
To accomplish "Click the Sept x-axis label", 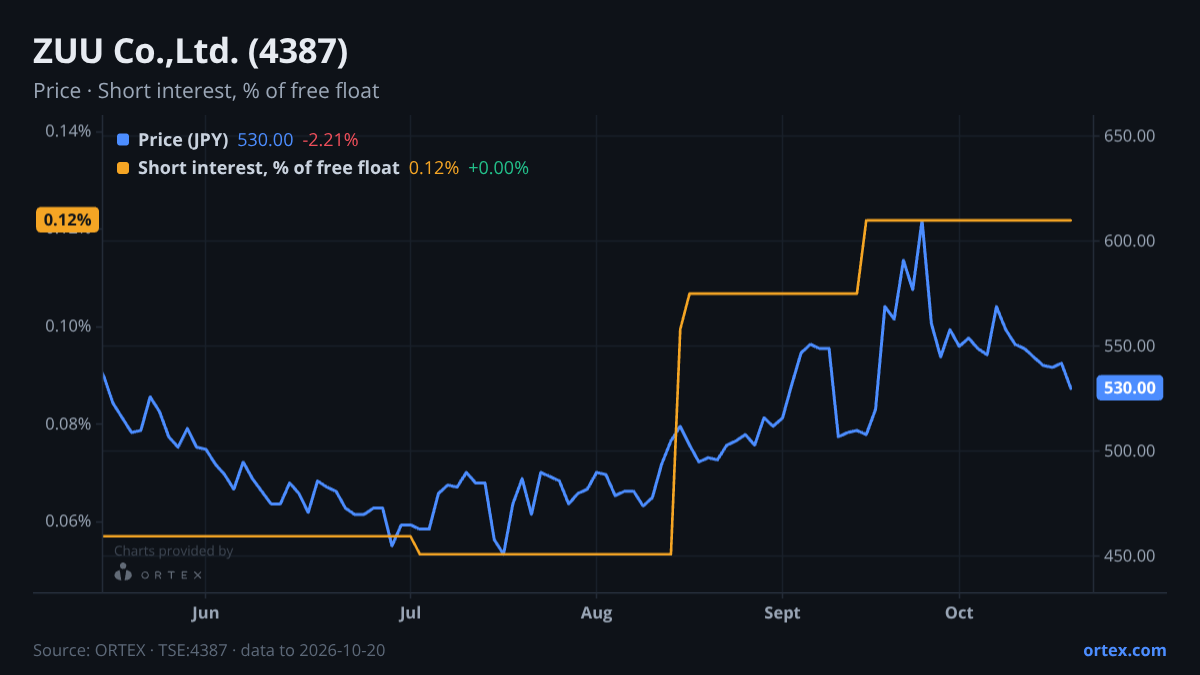I will (782, 613).
